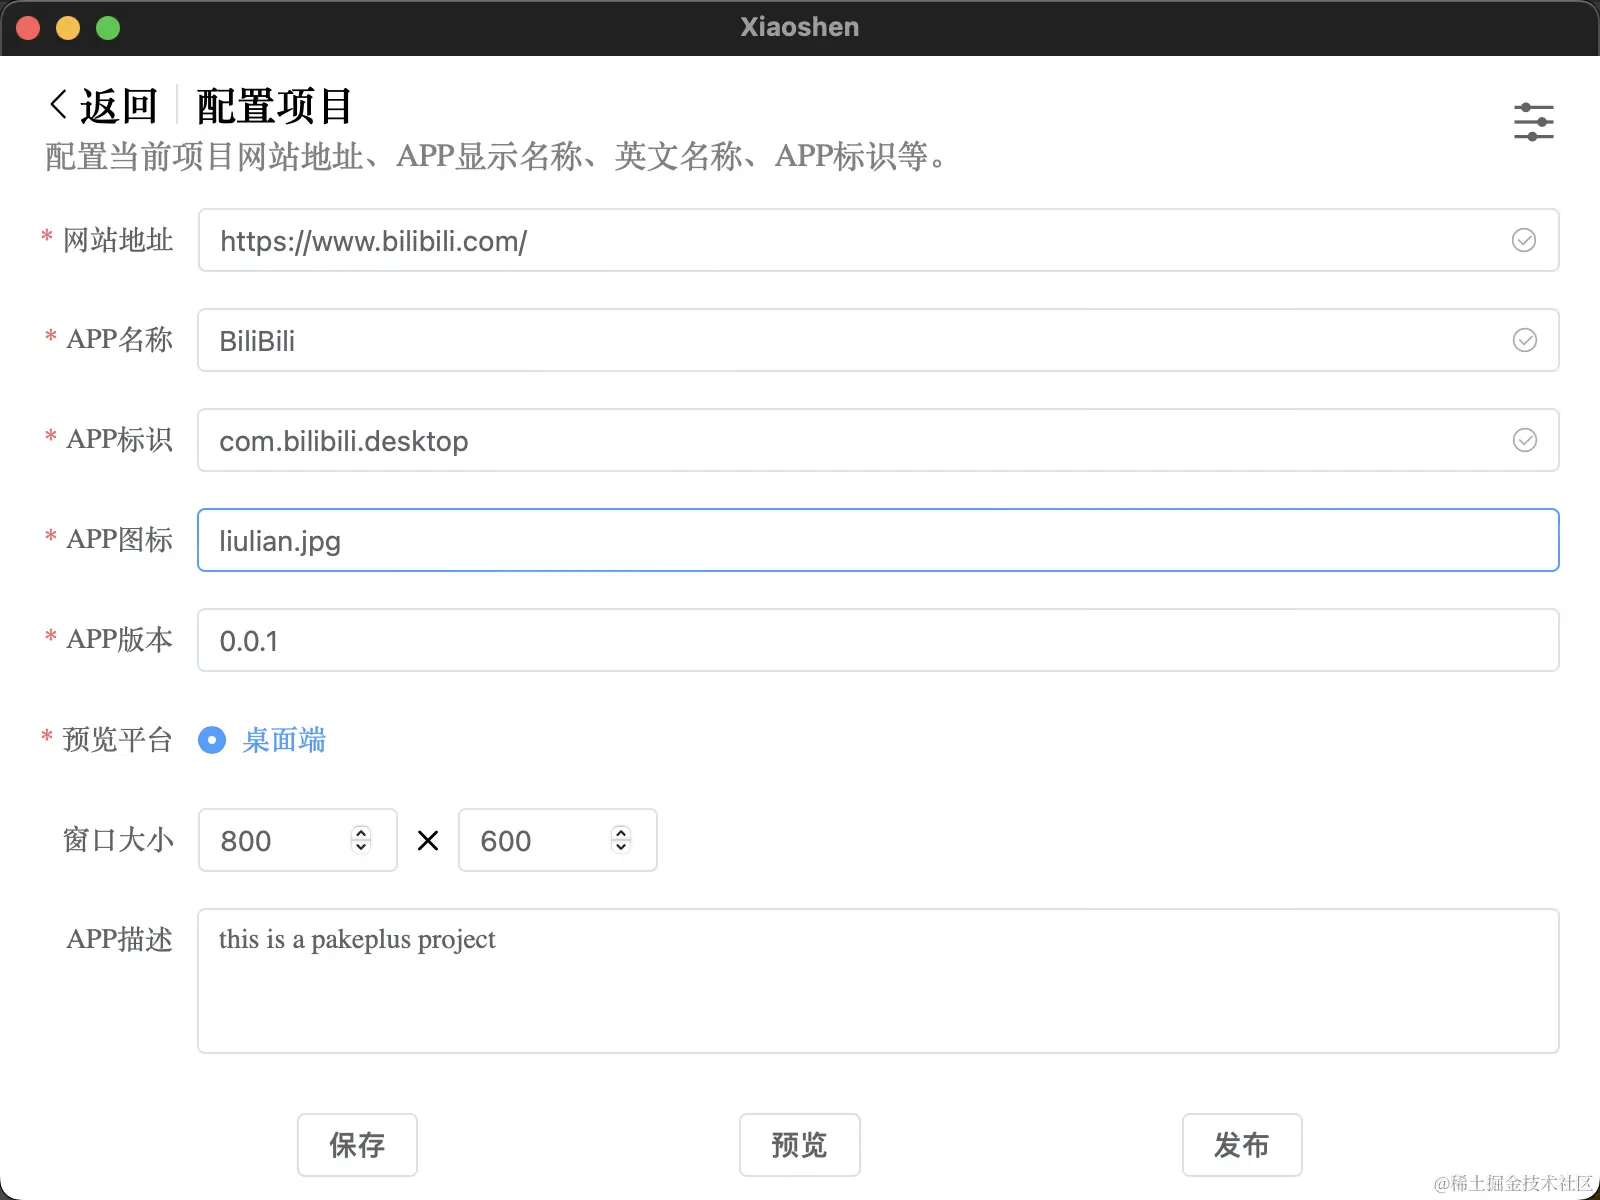Edit the APP标识 field com.bilibili.desktop

pos(878,440)
